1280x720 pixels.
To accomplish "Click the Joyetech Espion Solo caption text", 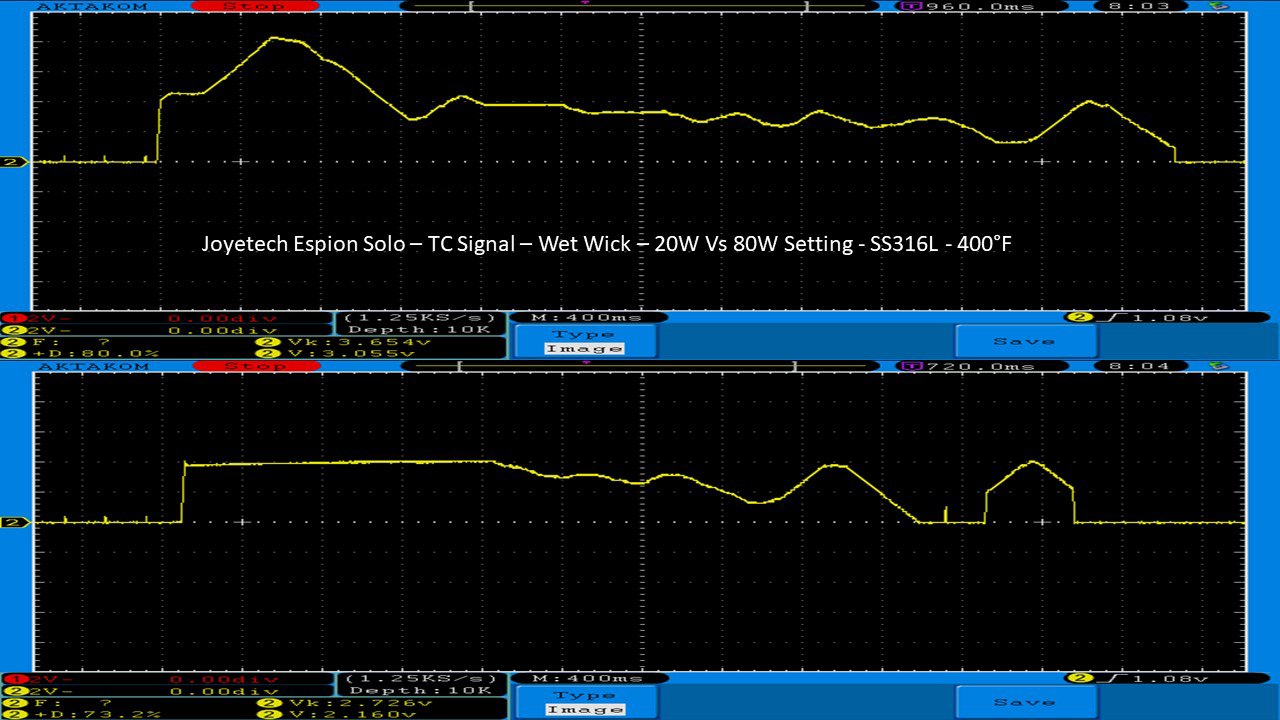I will (607, 243).
